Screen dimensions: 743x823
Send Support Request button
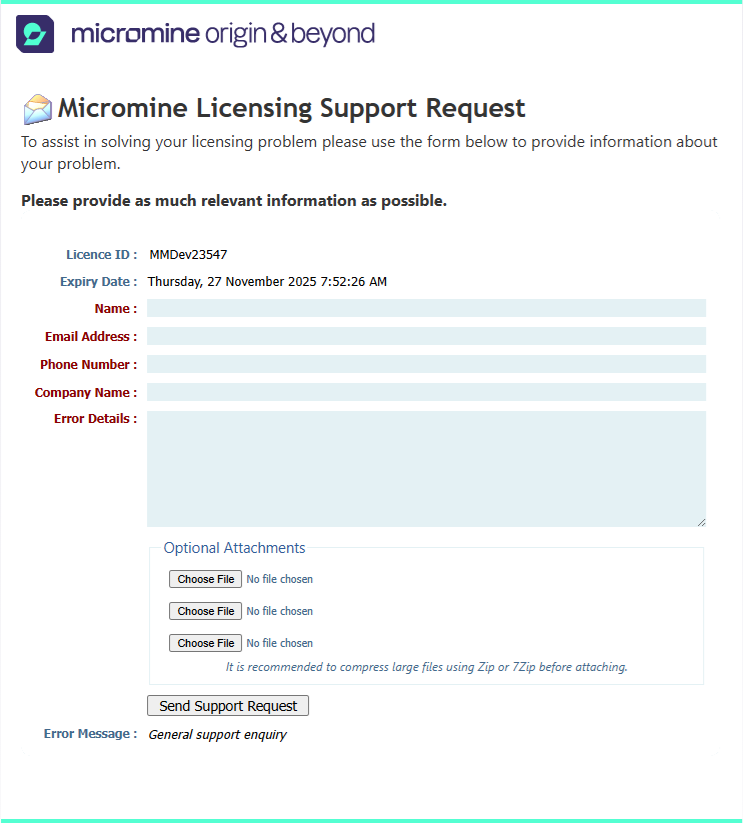click(228, 705)
